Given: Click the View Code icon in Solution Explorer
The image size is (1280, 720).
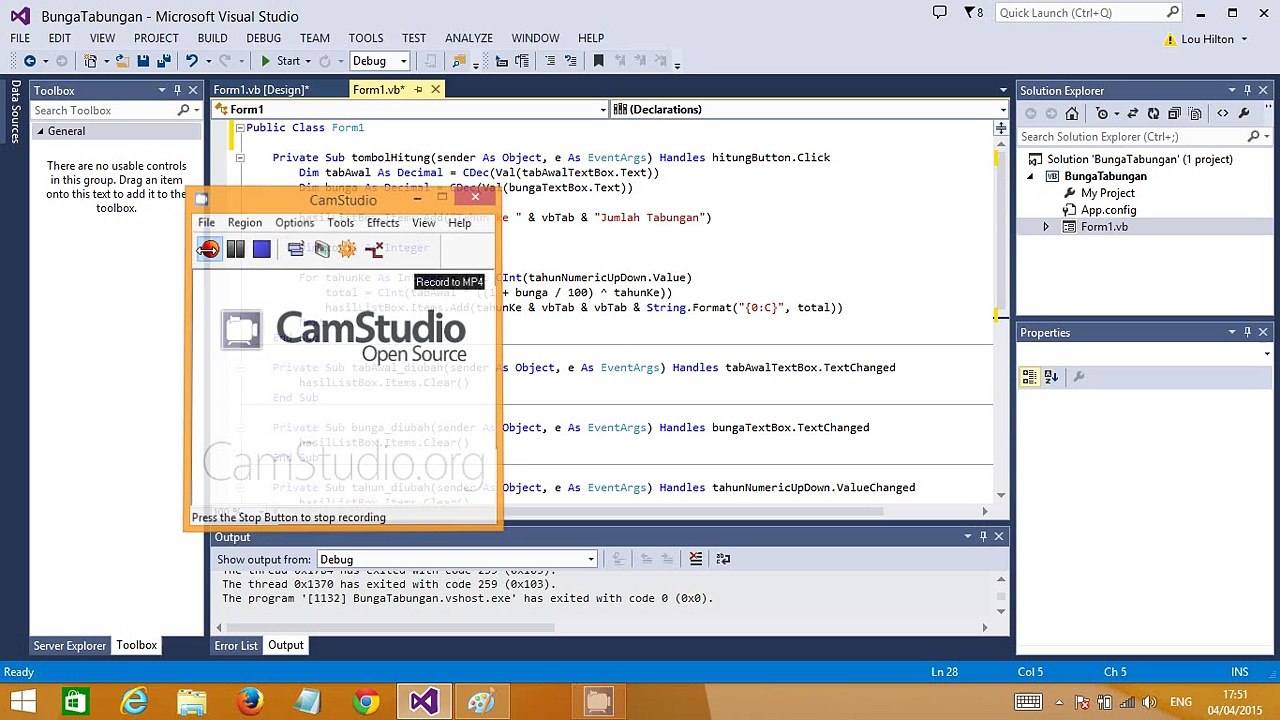Looking at the screenshot, I should [1222, 114].
